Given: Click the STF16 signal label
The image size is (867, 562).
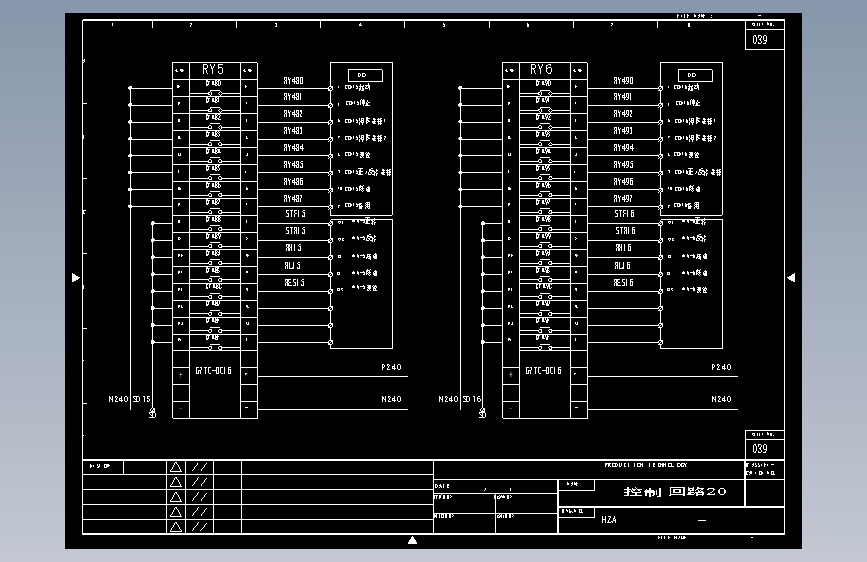Looking at the screenshot, I should [x=624, y=214].
